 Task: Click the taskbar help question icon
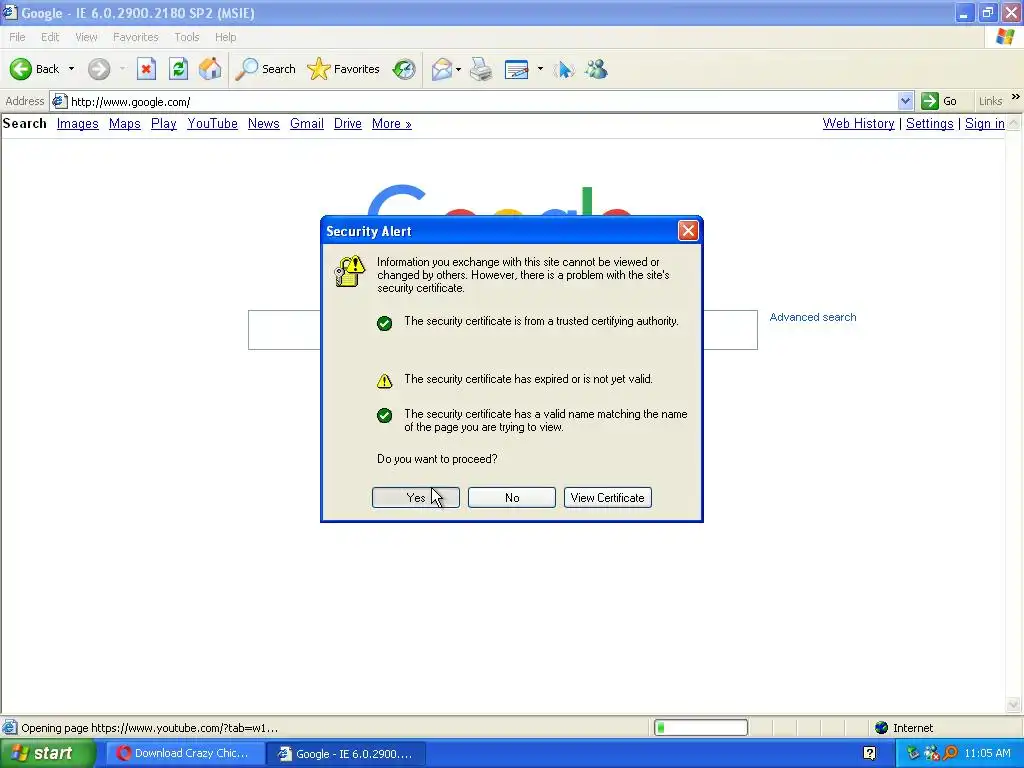[x=869, y=753]
